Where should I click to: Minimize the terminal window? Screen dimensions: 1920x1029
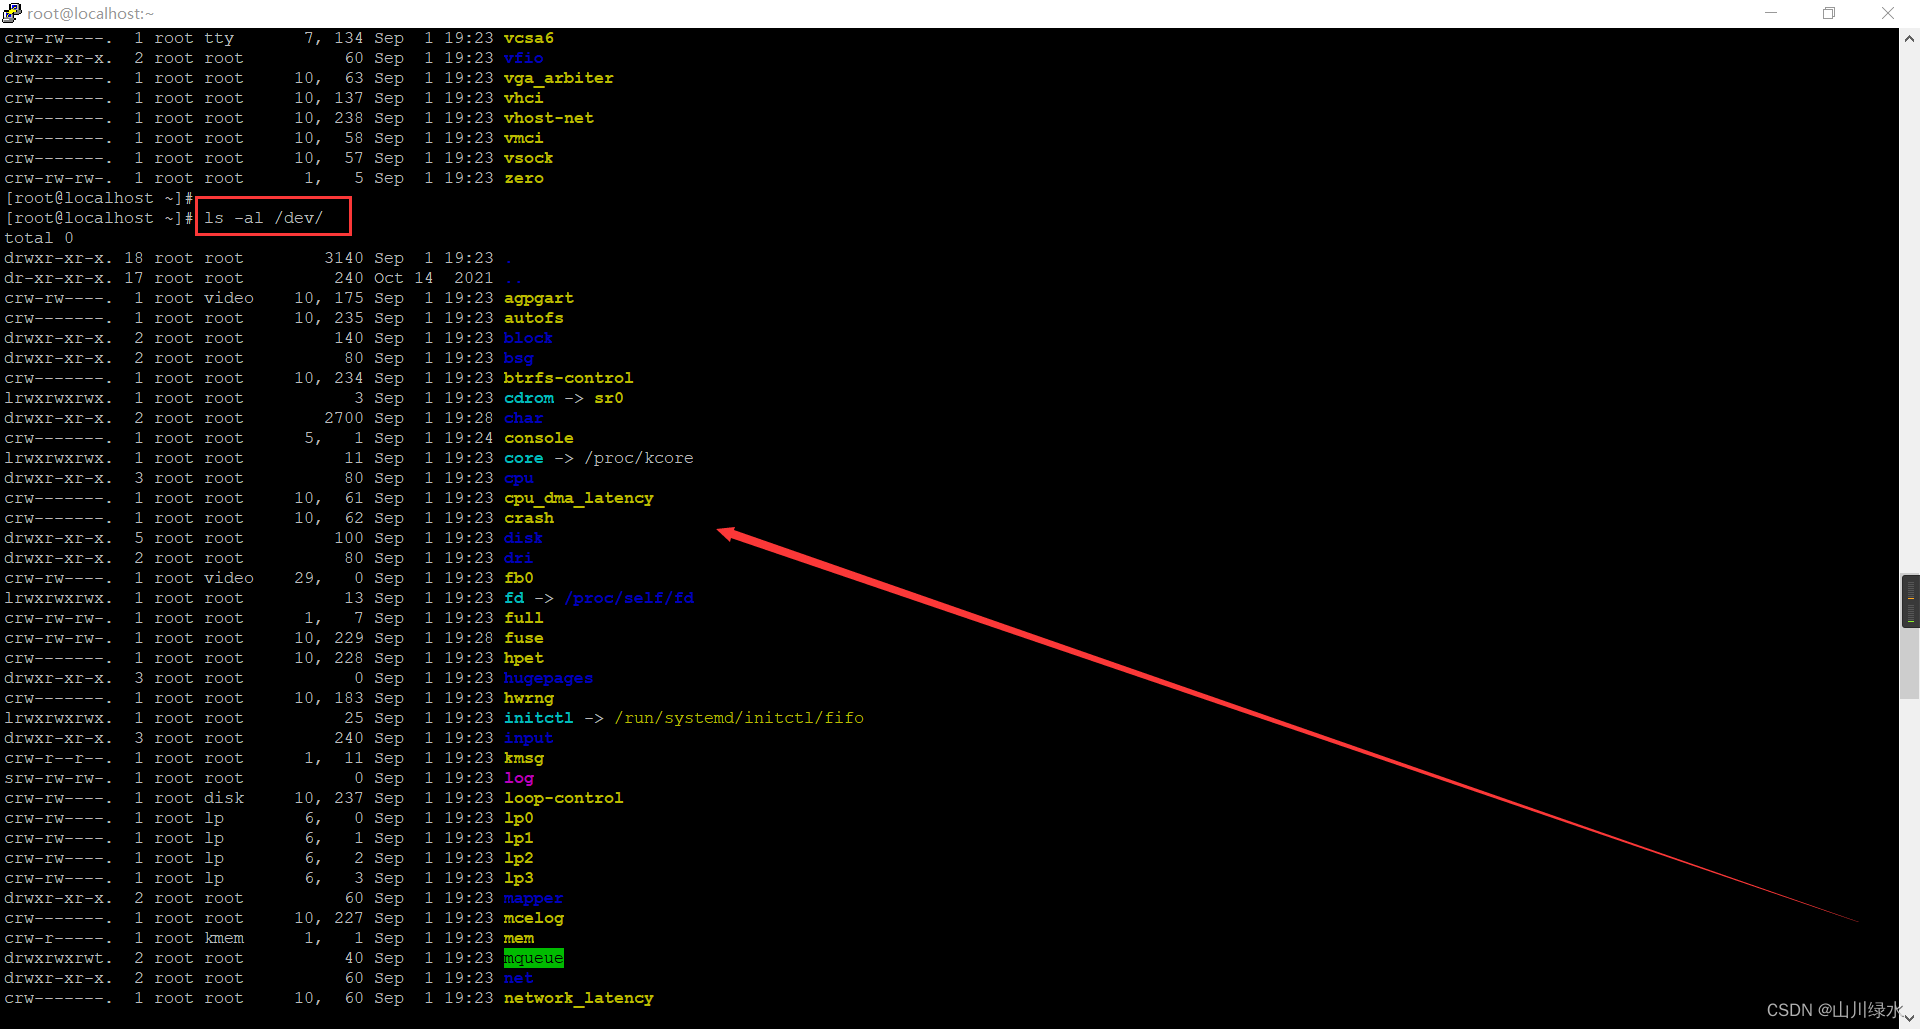pos(1771,13)
